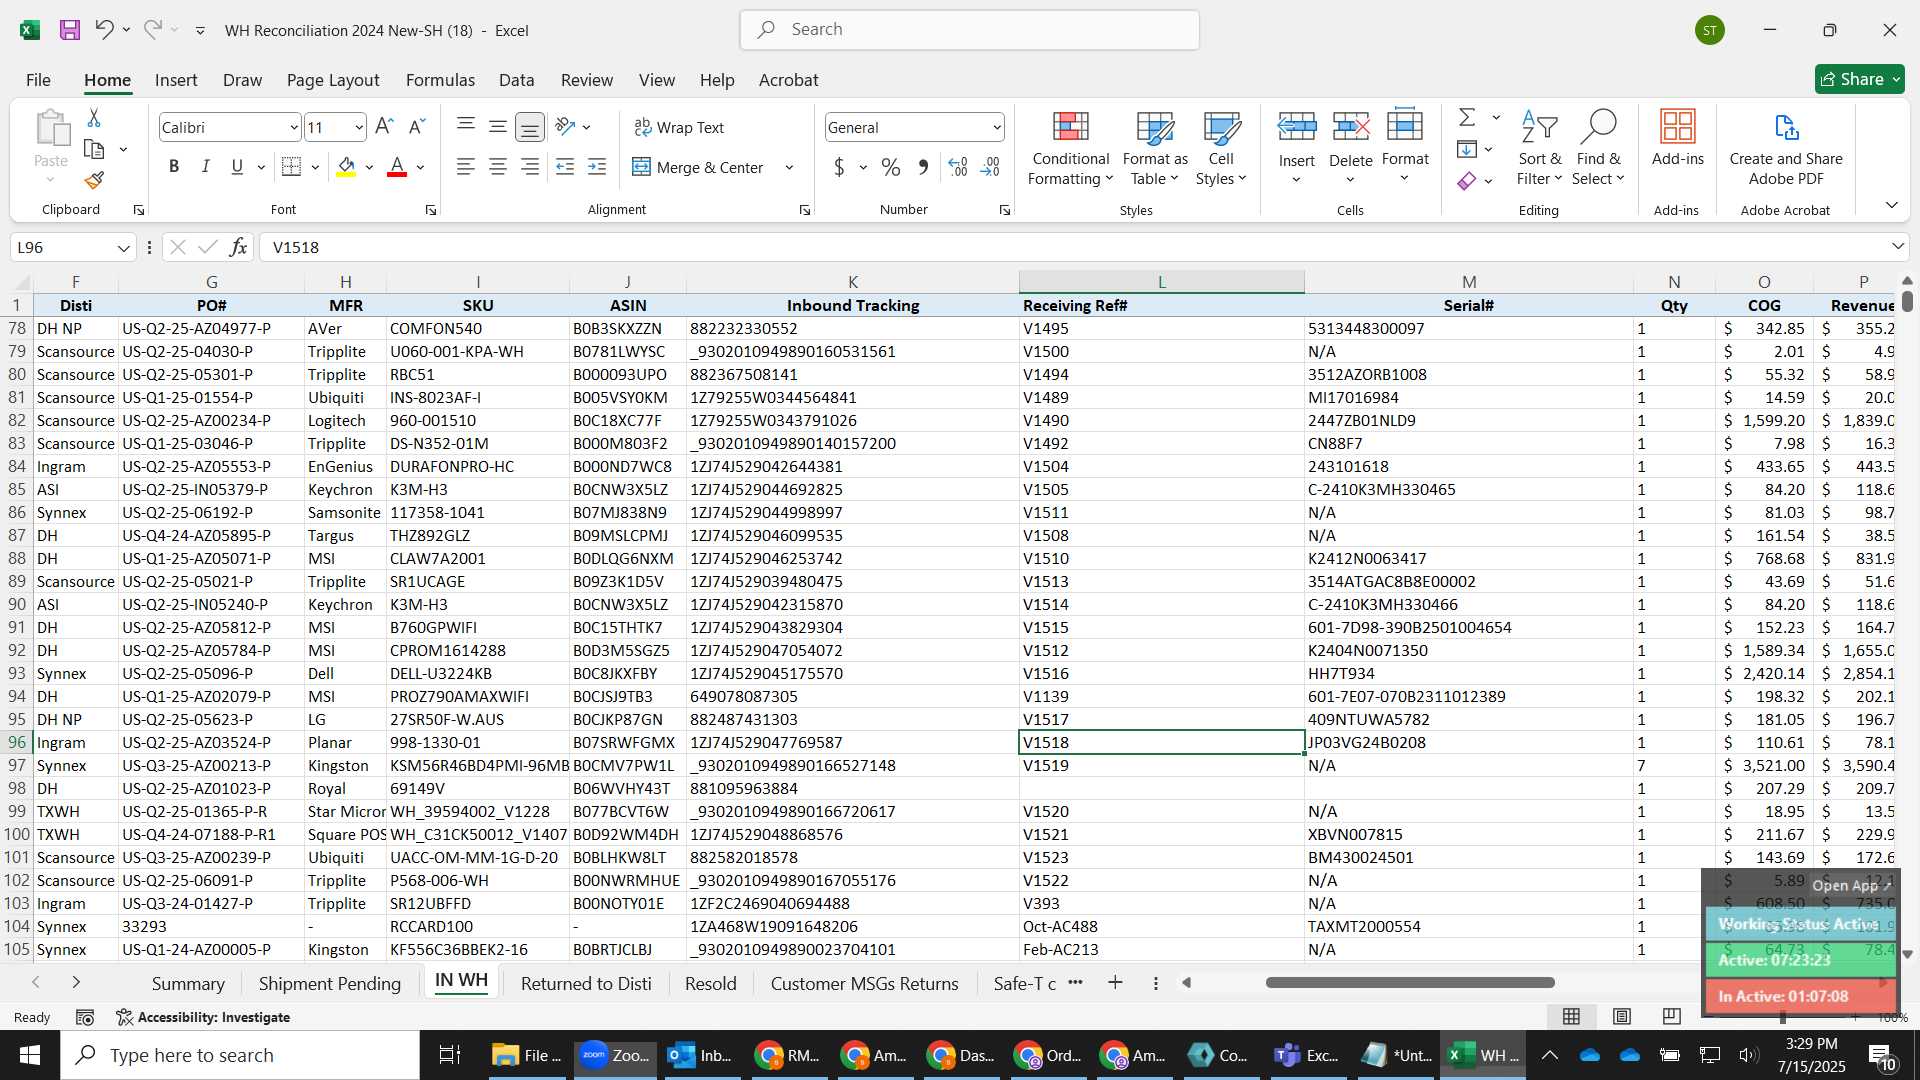Toggle Italic formatting
The width and height of the screenshot is (1920, 1080).
click(x=206, y=167)
